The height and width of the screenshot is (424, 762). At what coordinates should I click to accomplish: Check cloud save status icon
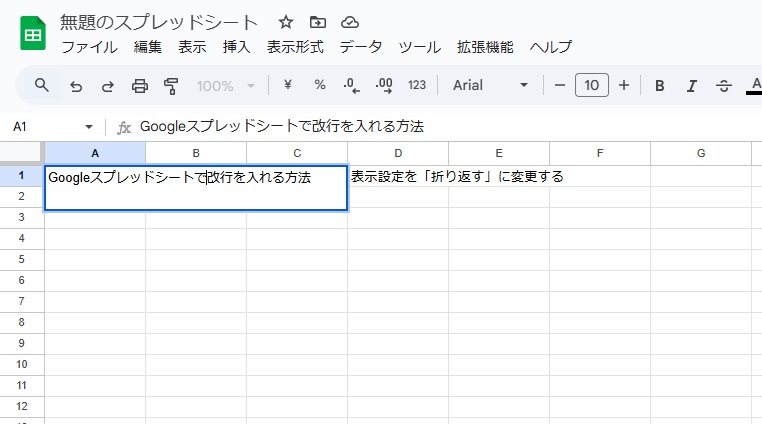pyautogui.click(x=349, y=22)
